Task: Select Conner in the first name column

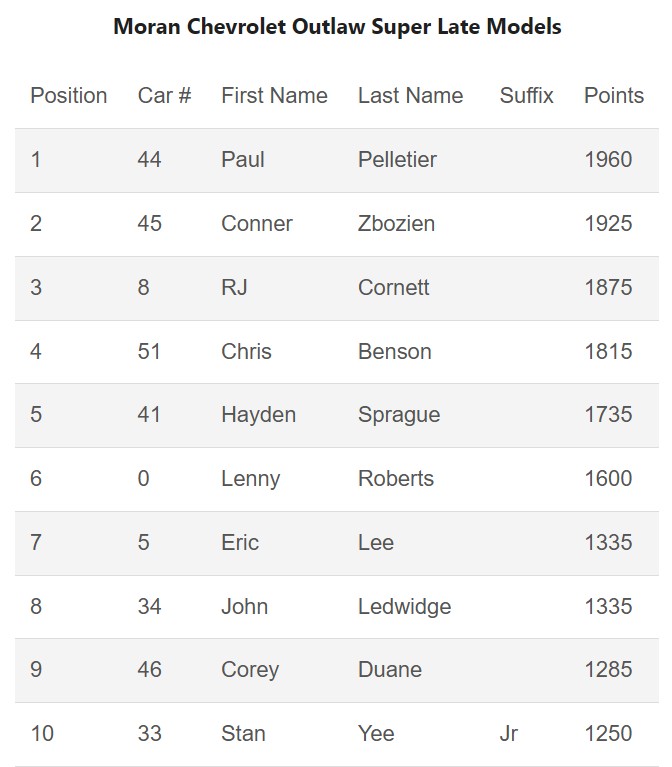Action: (256, 224)
